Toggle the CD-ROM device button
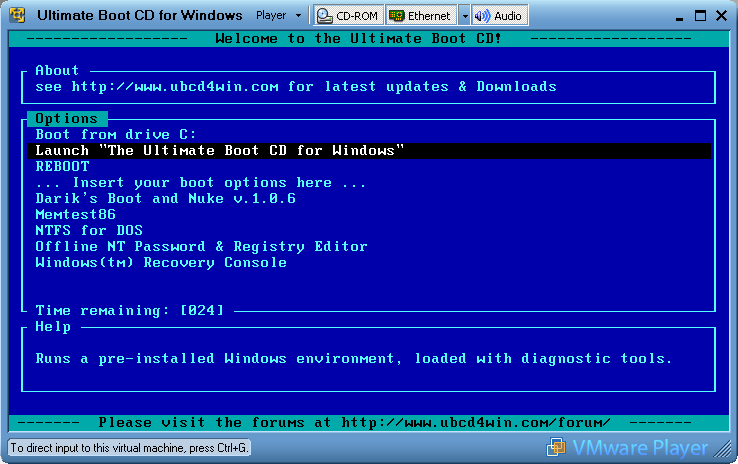This screenshot has width=738, height=464. click(x=349, y=16)
